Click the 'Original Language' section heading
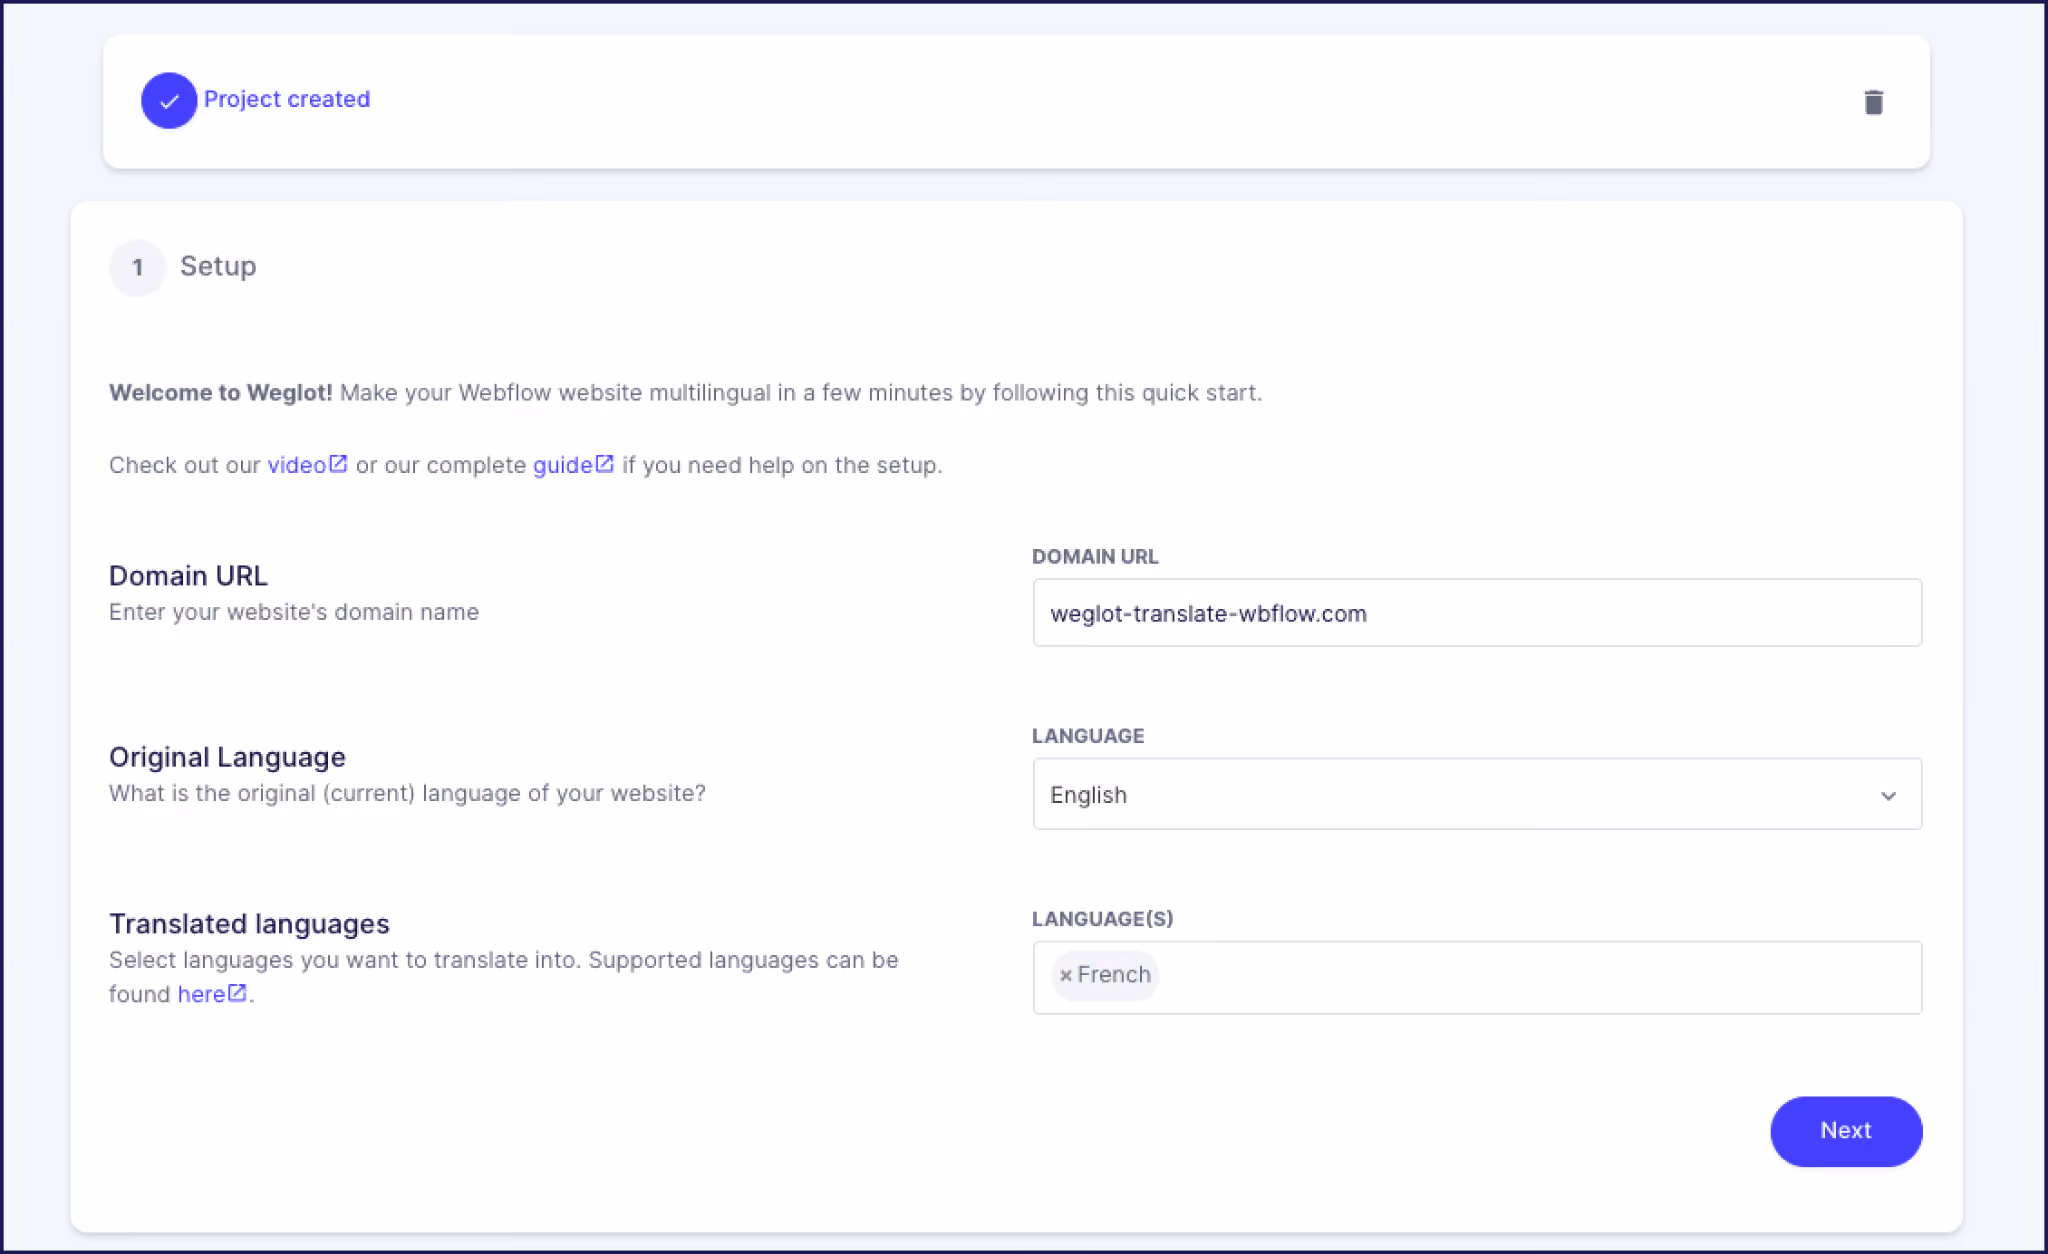The height and width of the screenshot is (1254, 2048). 227,757
